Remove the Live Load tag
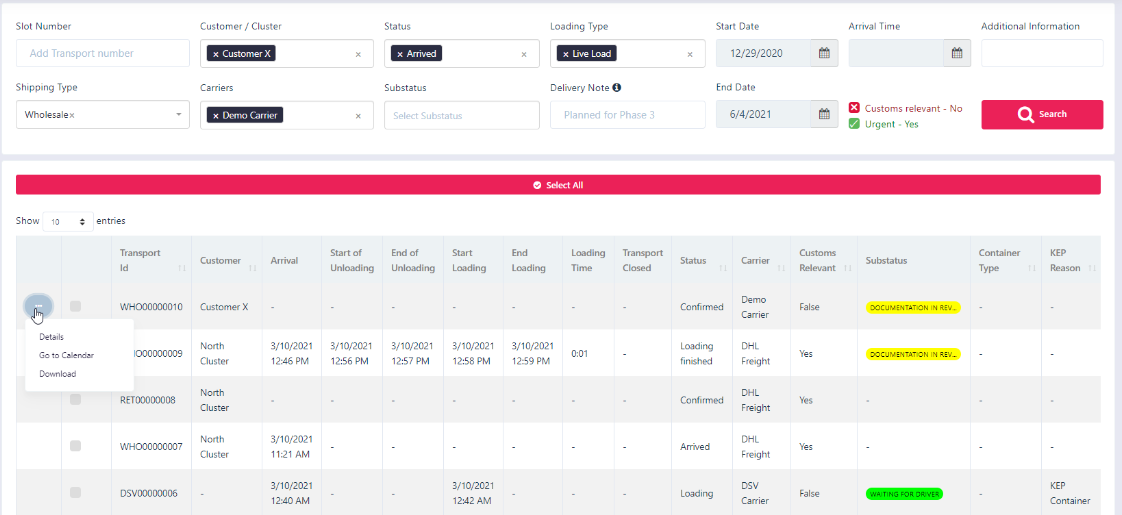 pyautogui.click(x=566, y=54)
